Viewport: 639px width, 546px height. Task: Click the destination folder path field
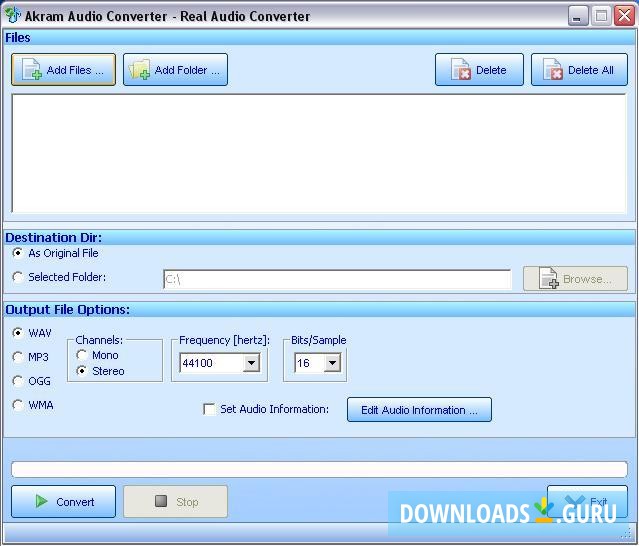[337, 279]
